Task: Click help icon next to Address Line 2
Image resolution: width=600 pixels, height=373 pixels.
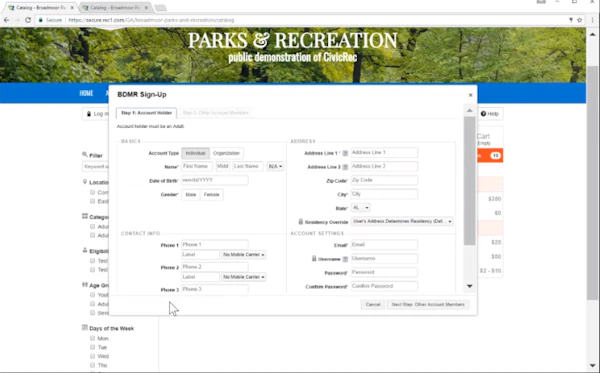Action: coord(345,167)
